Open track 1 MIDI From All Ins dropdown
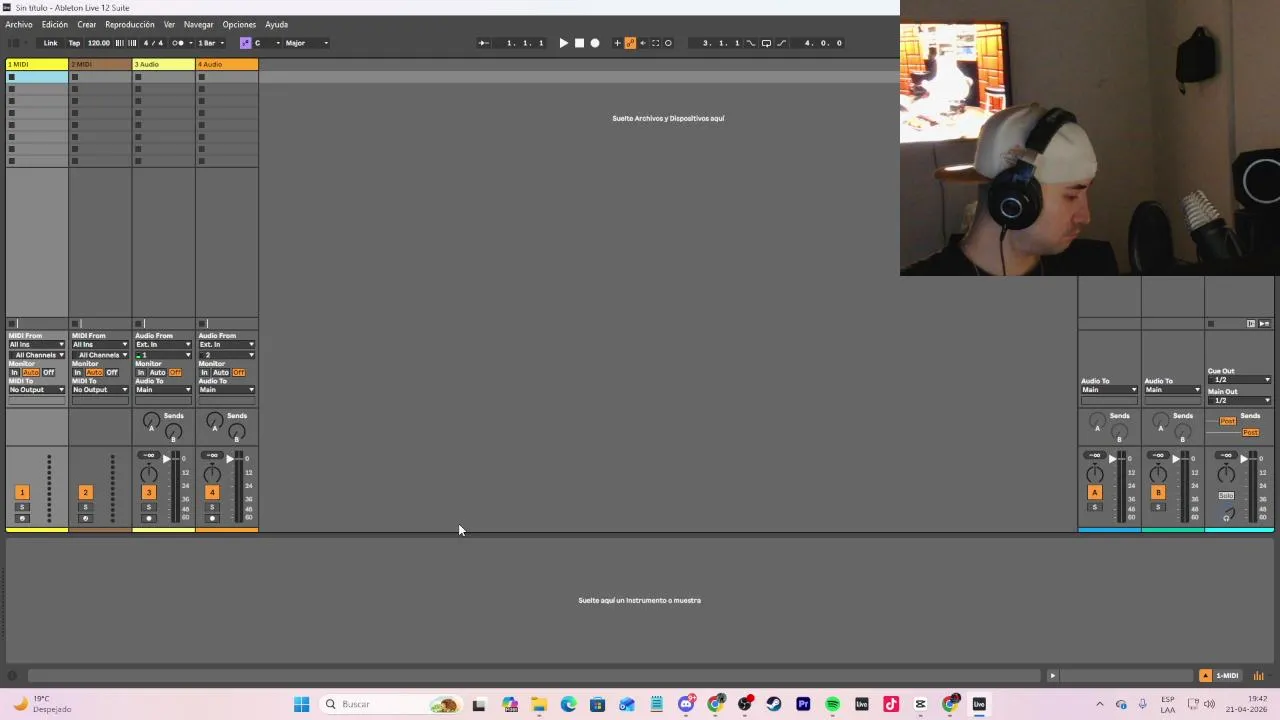 click(37, 345)
